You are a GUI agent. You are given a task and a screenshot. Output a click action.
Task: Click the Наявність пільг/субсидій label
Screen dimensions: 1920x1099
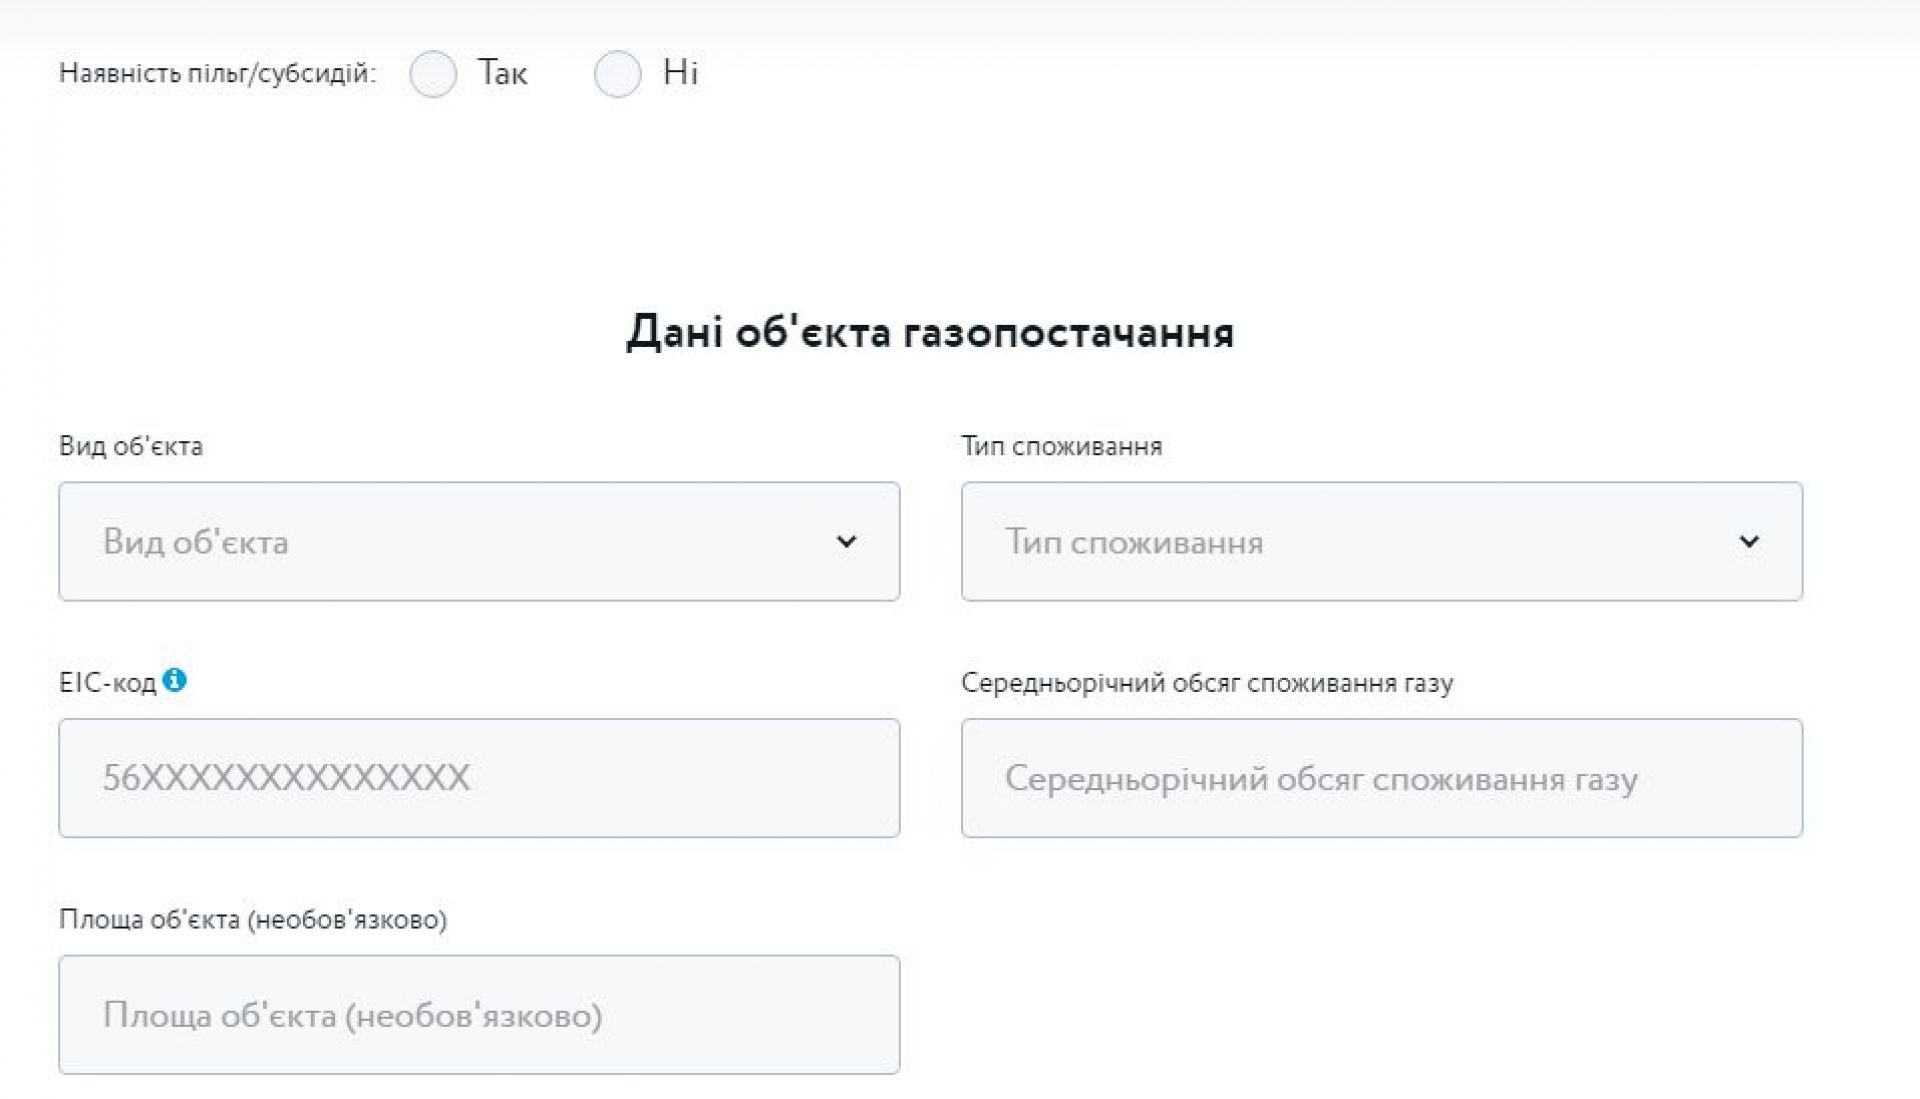(x=217, y=73)
